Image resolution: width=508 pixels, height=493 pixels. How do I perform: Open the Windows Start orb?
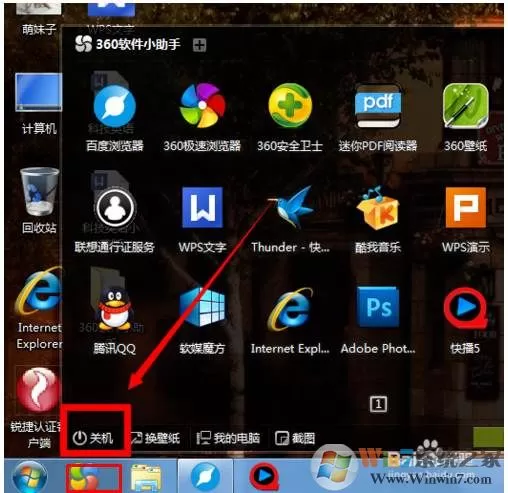click(x=30, y=477)
